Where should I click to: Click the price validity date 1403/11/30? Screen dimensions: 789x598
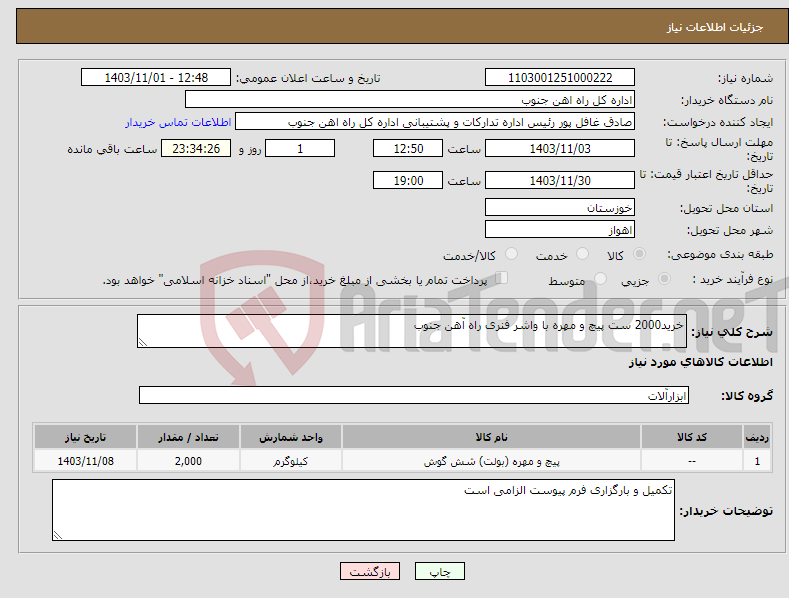pos(560,180)
